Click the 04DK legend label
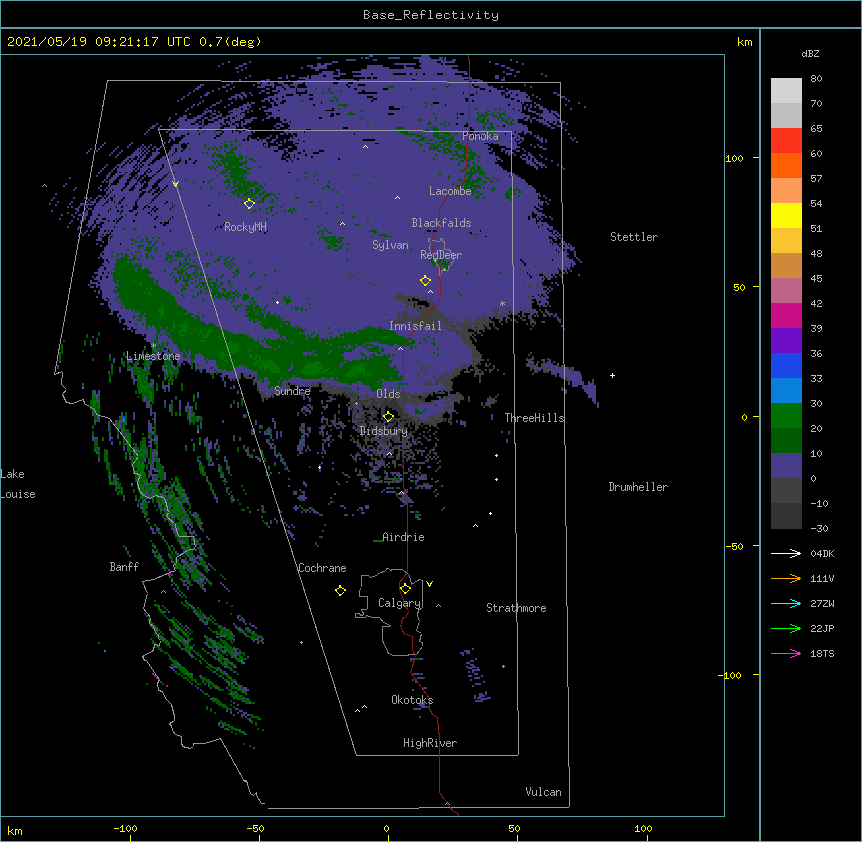Screen dimensions: 862x842 tap(822, 553)
